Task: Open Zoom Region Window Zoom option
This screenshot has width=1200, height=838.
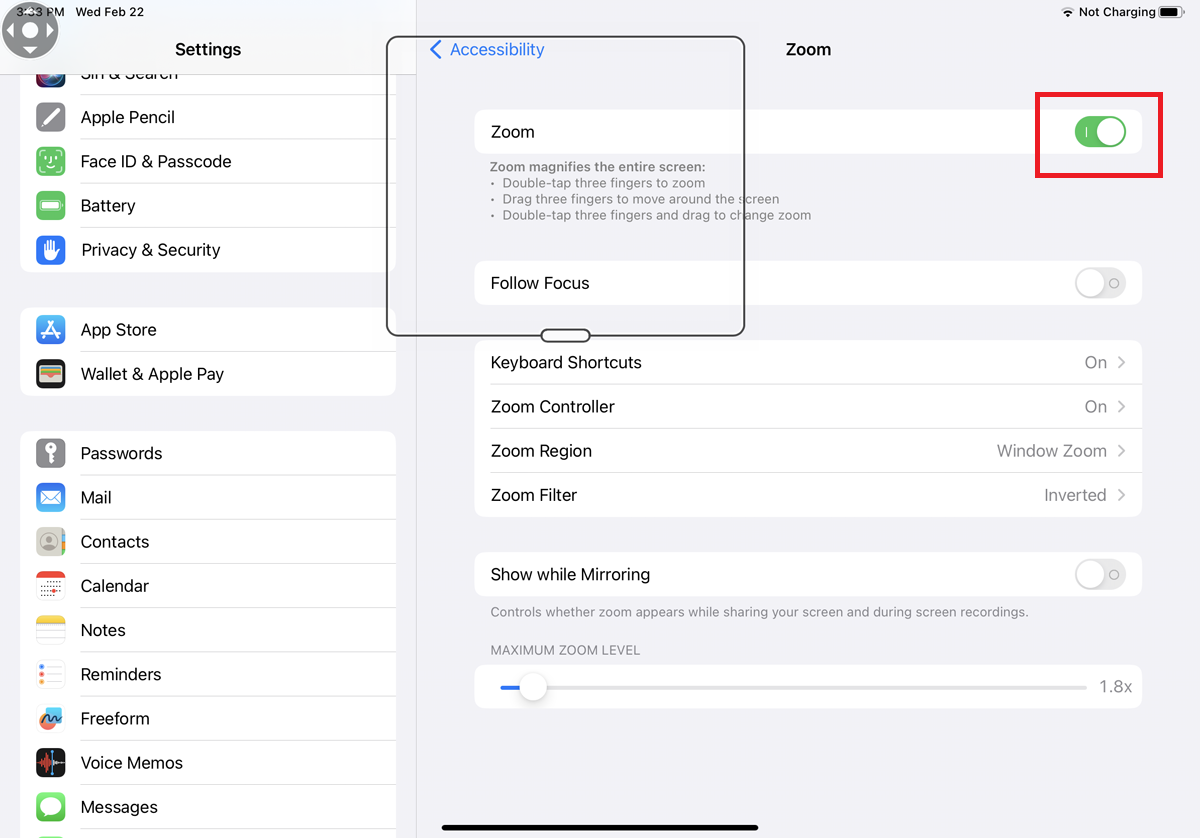Action: tap(807, 451)
